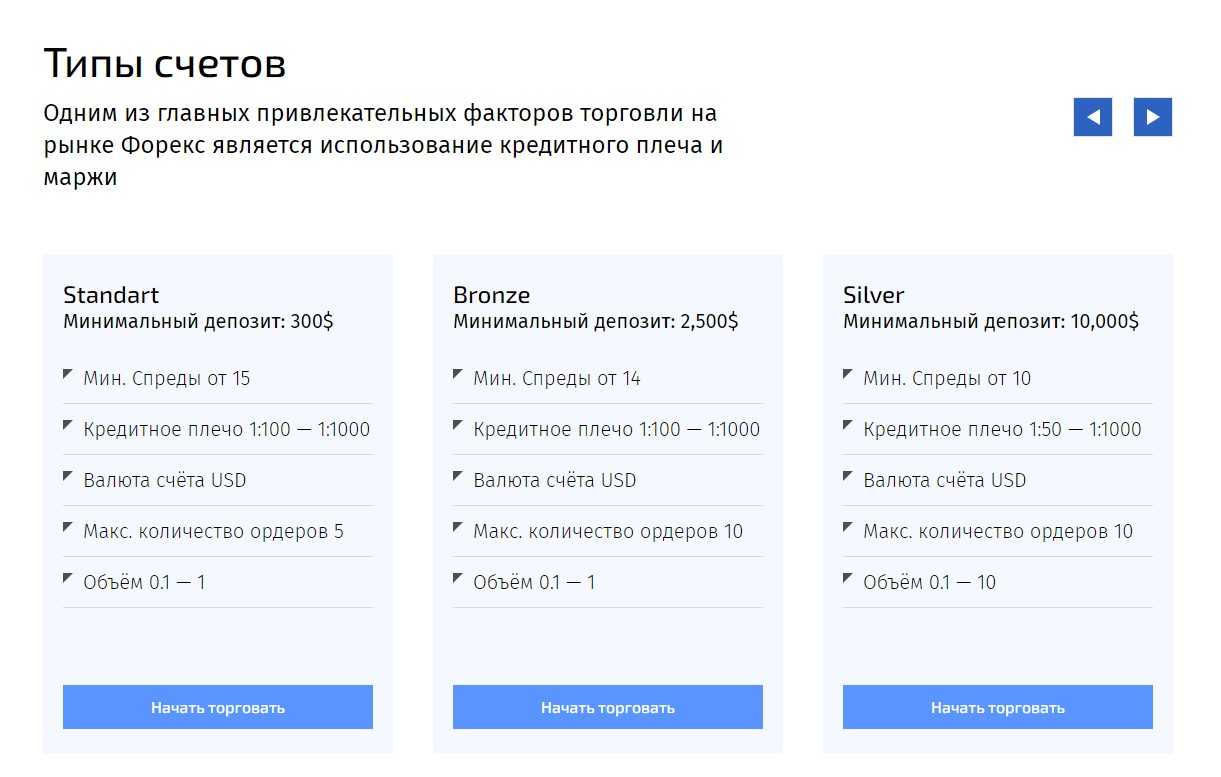The height and width of the screenshot is (777, 1221).
Task: Click the bullet icon beside Bronze spreads from 14
Action: point(458,374)
